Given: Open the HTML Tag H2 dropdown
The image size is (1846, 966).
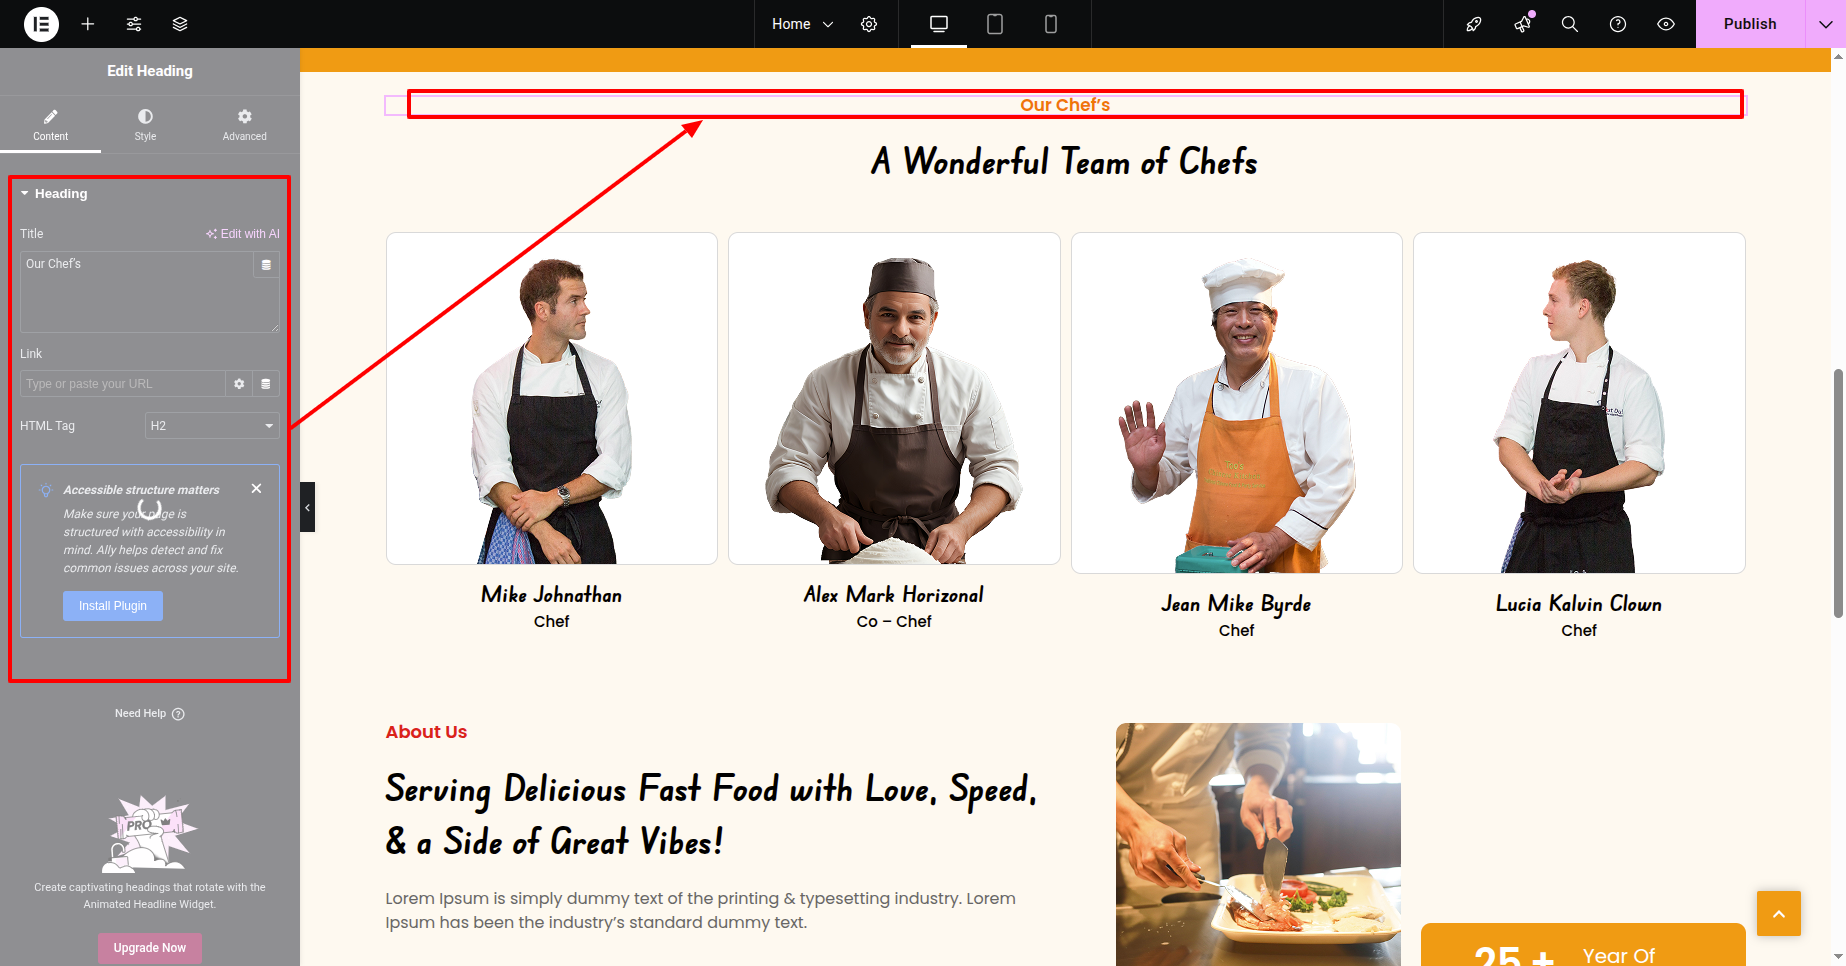Looking at the screenshot, I should [x=212, y=426].
